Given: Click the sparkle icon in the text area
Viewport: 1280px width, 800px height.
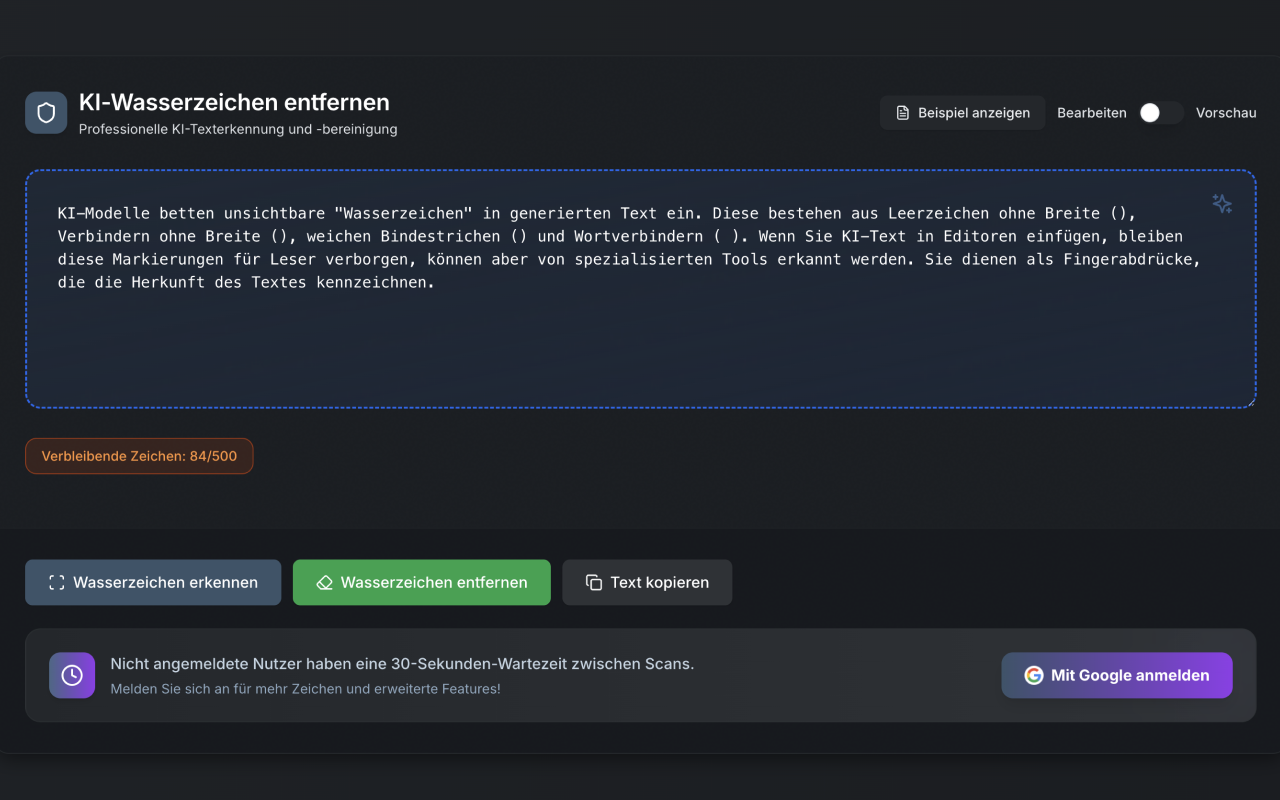Looking at the screenshot, I should [x=1221, y=204].
